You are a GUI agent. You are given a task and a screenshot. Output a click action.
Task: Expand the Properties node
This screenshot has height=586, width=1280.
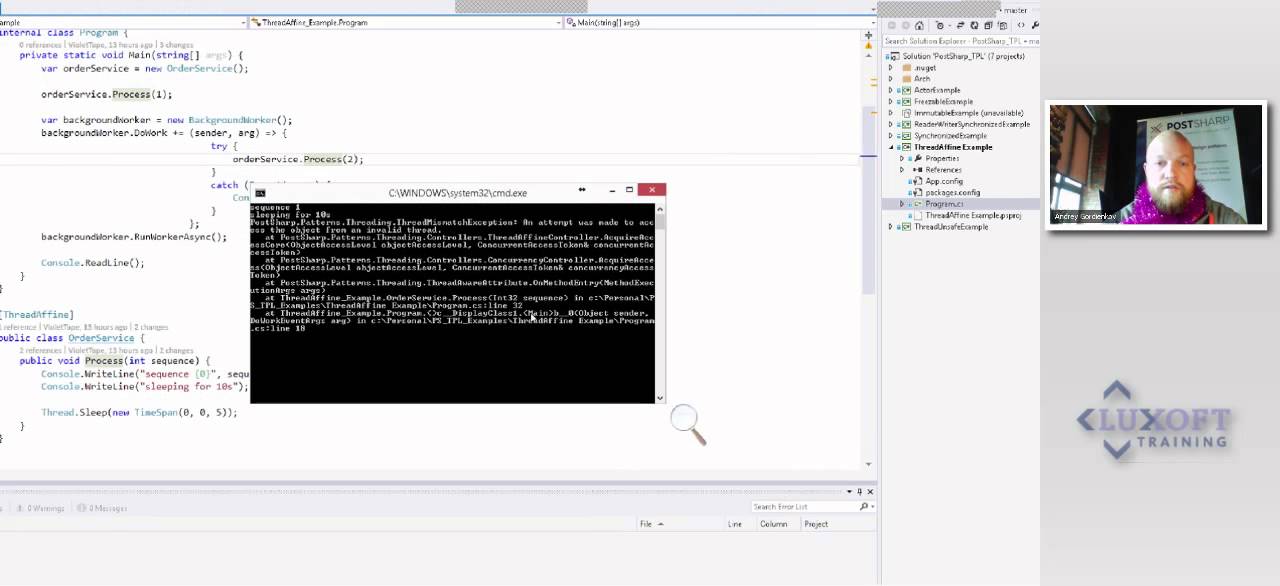point(902,159)
